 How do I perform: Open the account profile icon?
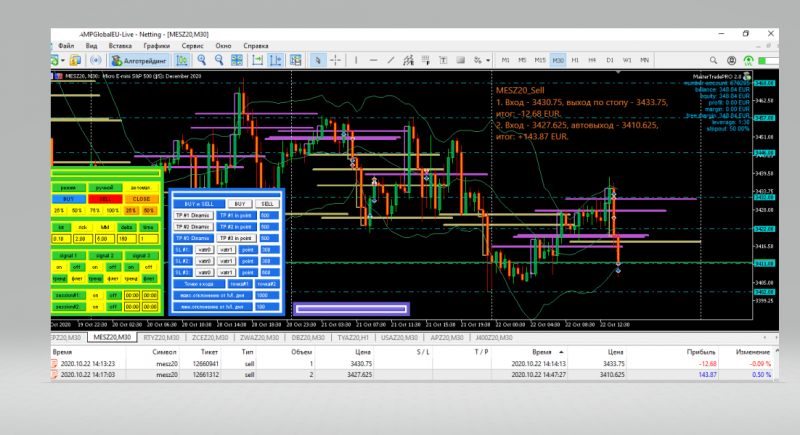click(731, 61)
